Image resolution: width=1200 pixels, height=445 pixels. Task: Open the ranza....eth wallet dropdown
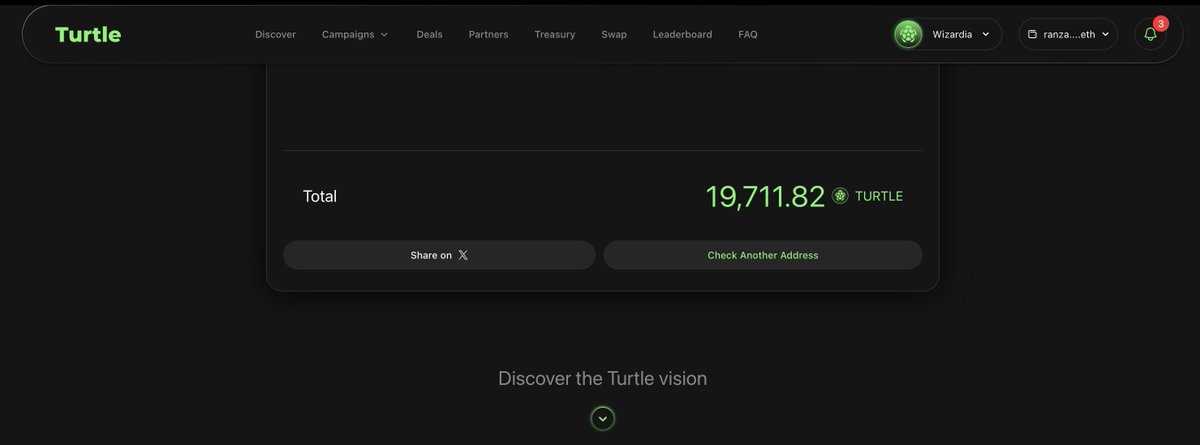click(x=1068, y=34)
